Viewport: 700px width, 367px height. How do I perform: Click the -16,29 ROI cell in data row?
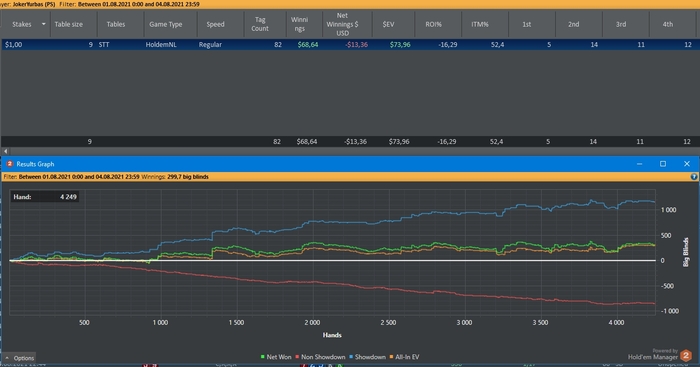(x=447, y=45)
